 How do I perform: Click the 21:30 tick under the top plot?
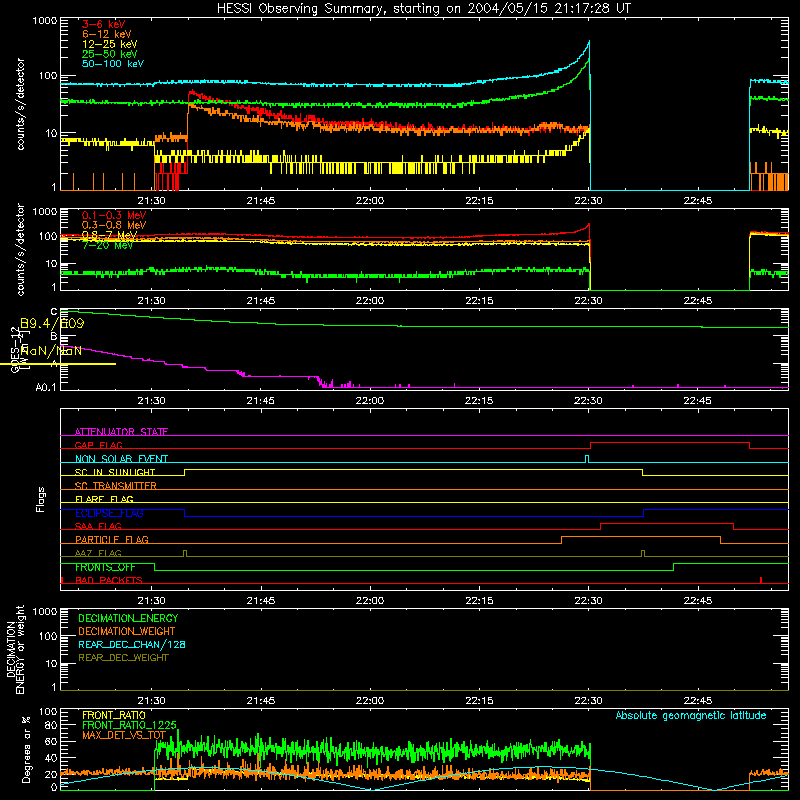152,201
